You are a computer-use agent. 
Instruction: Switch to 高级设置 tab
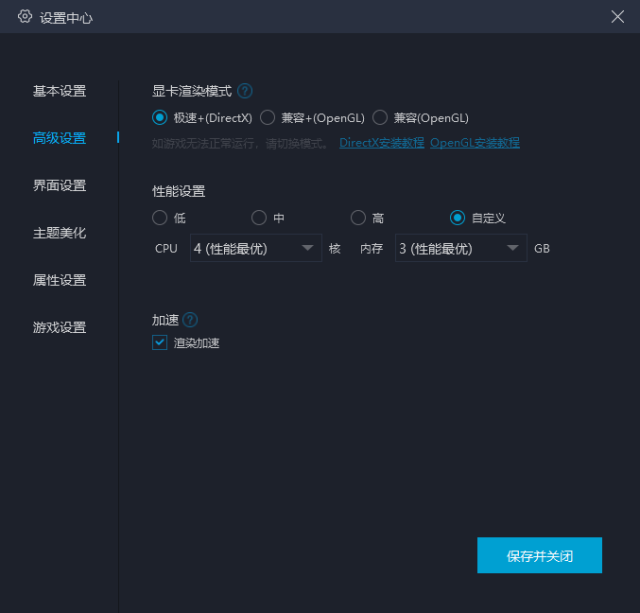coord(60,138)
